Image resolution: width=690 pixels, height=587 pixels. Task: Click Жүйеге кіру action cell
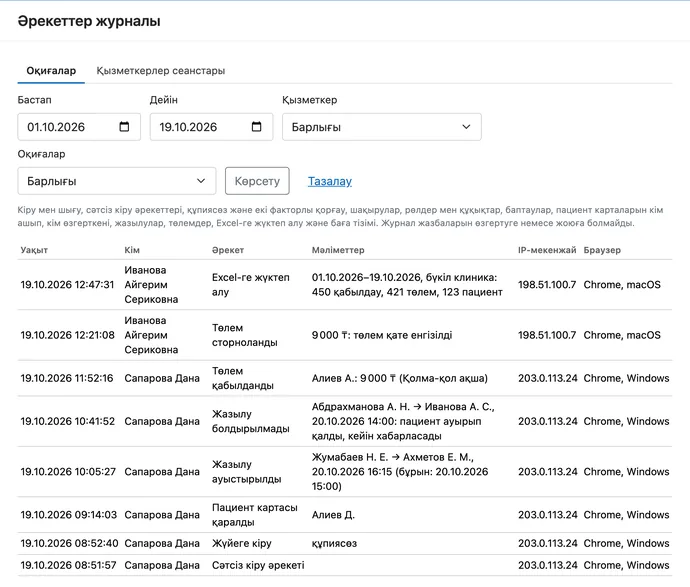pos(242,543)
